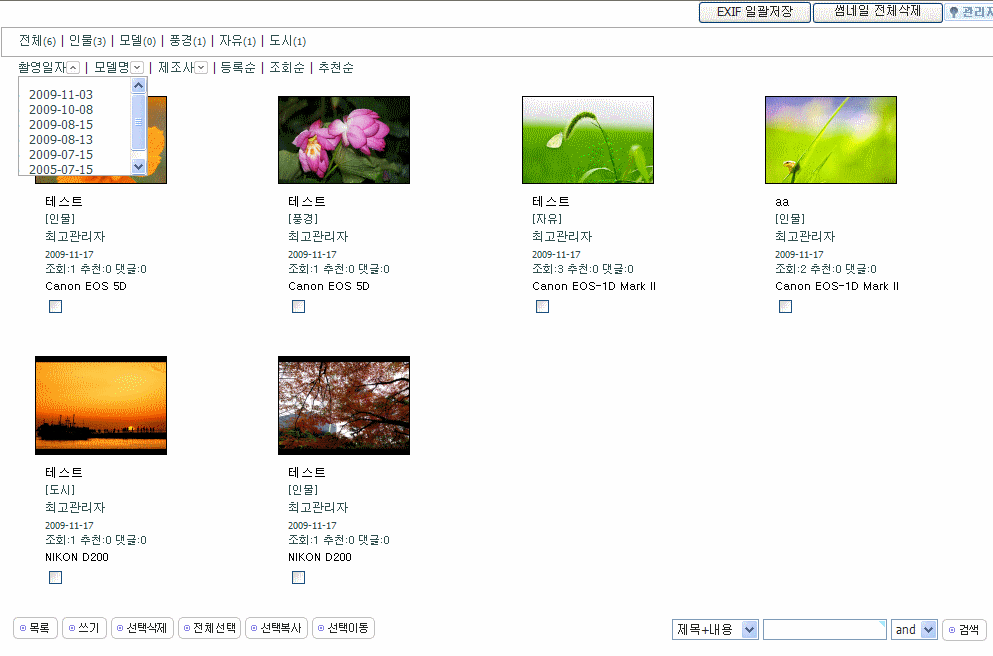This screenshot has width=993, height=656.
Task: Select the 도시(1) category tab
Action: (287, 41)
